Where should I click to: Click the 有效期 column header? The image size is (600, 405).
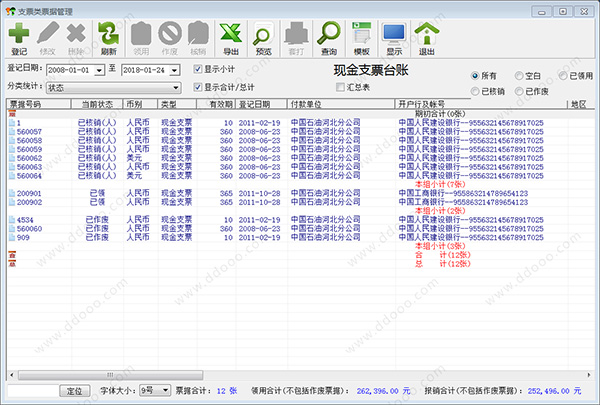(216, 104)
